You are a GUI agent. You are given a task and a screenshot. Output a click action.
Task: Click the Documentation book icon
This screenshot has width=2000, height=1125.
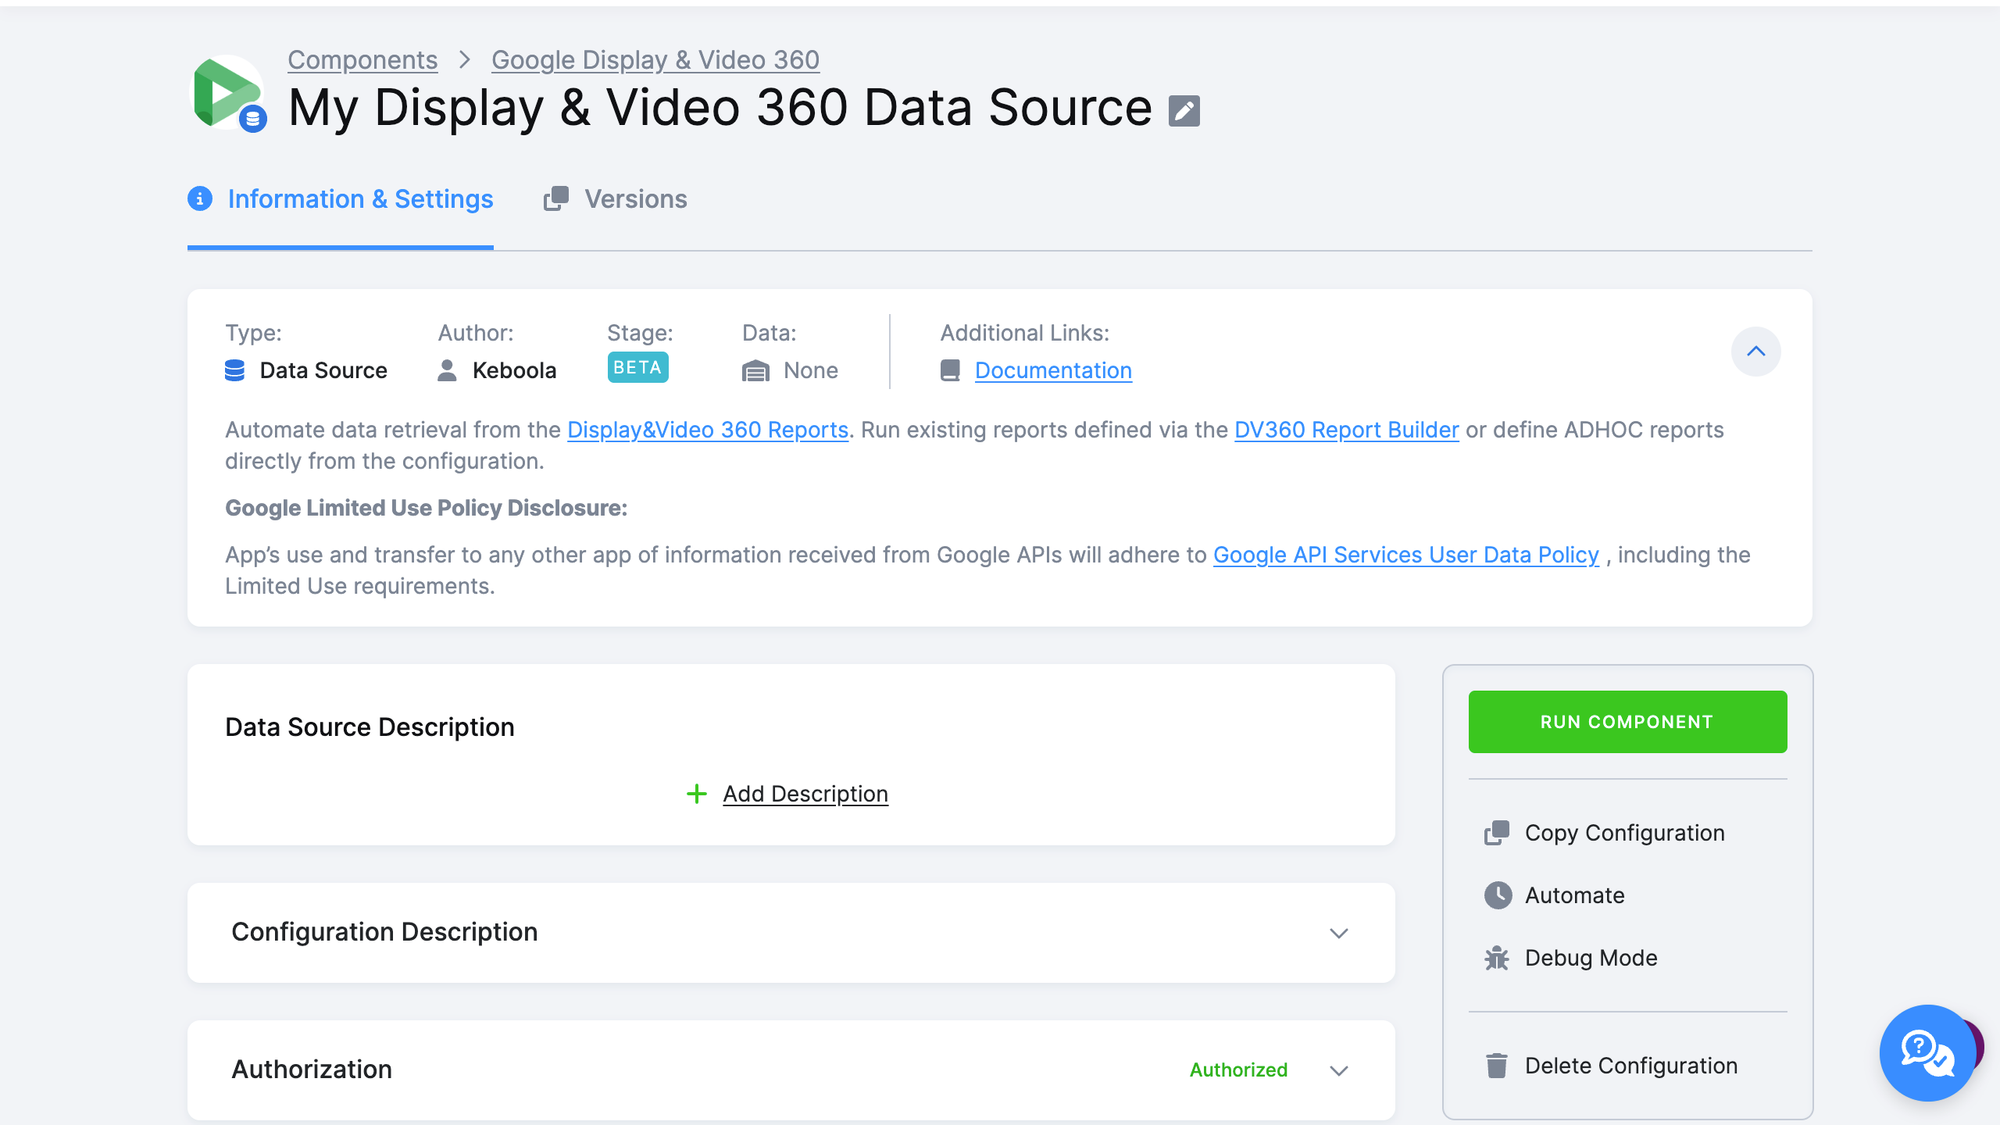950,370
